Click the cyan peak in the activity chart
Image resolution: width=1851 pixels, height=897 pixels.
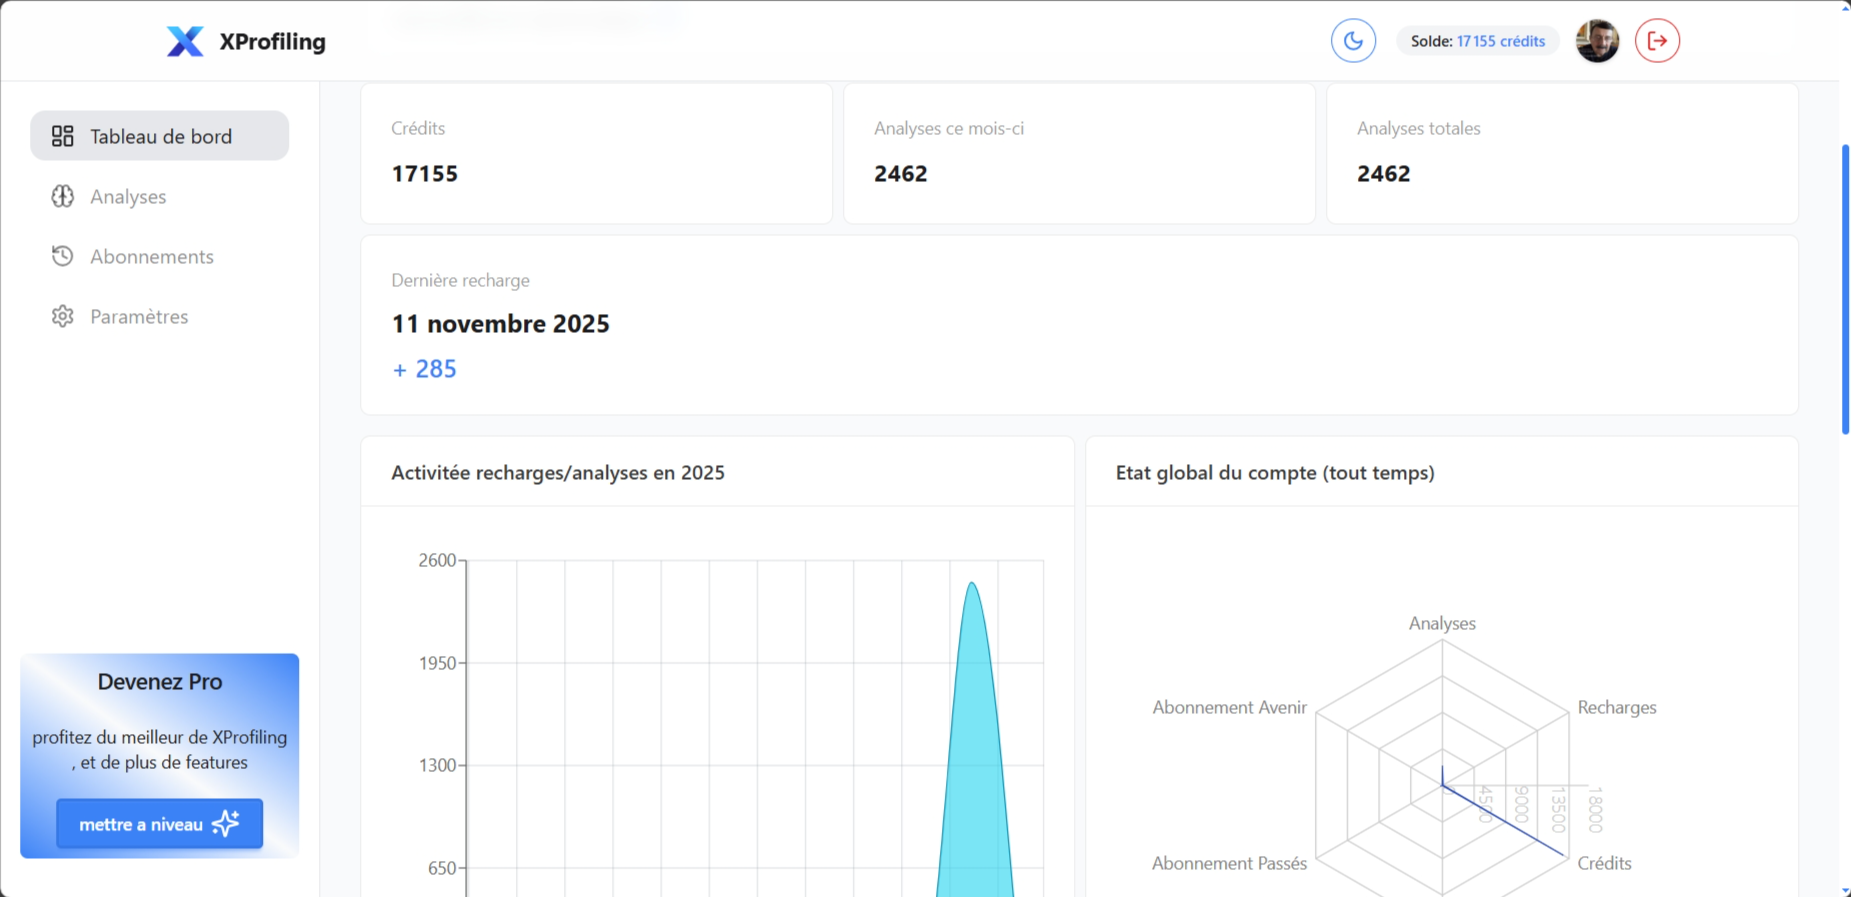(973, 740)
